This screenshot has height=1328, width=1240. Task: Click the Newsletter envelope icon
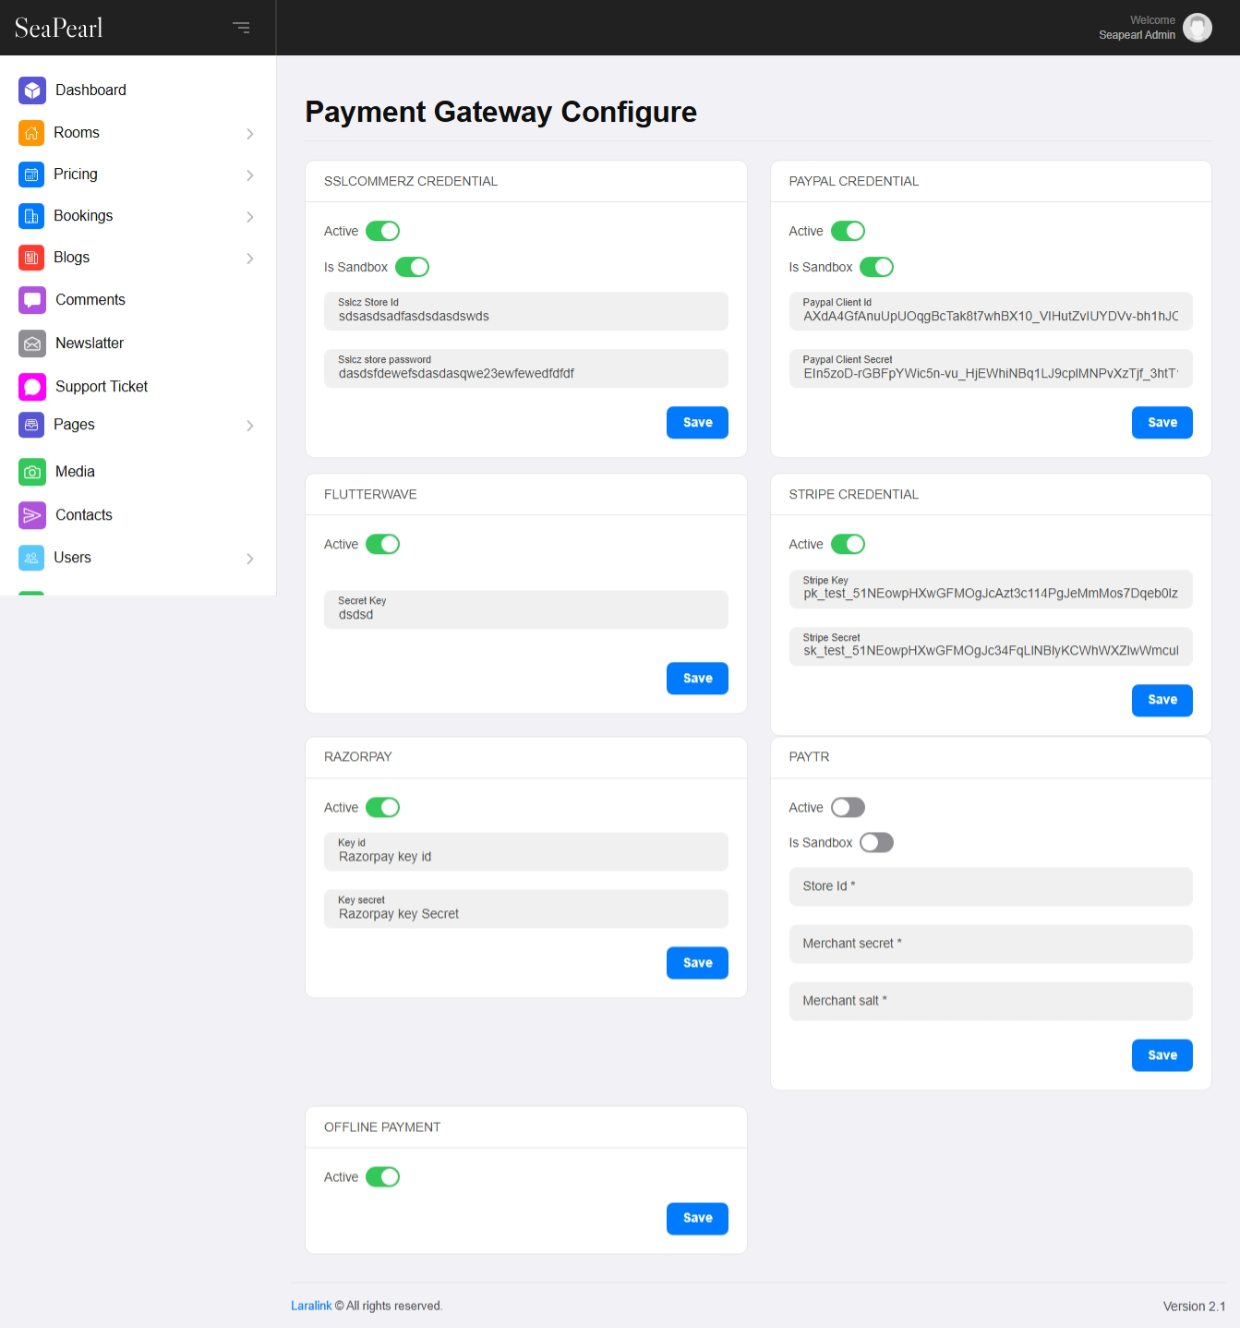32,343
